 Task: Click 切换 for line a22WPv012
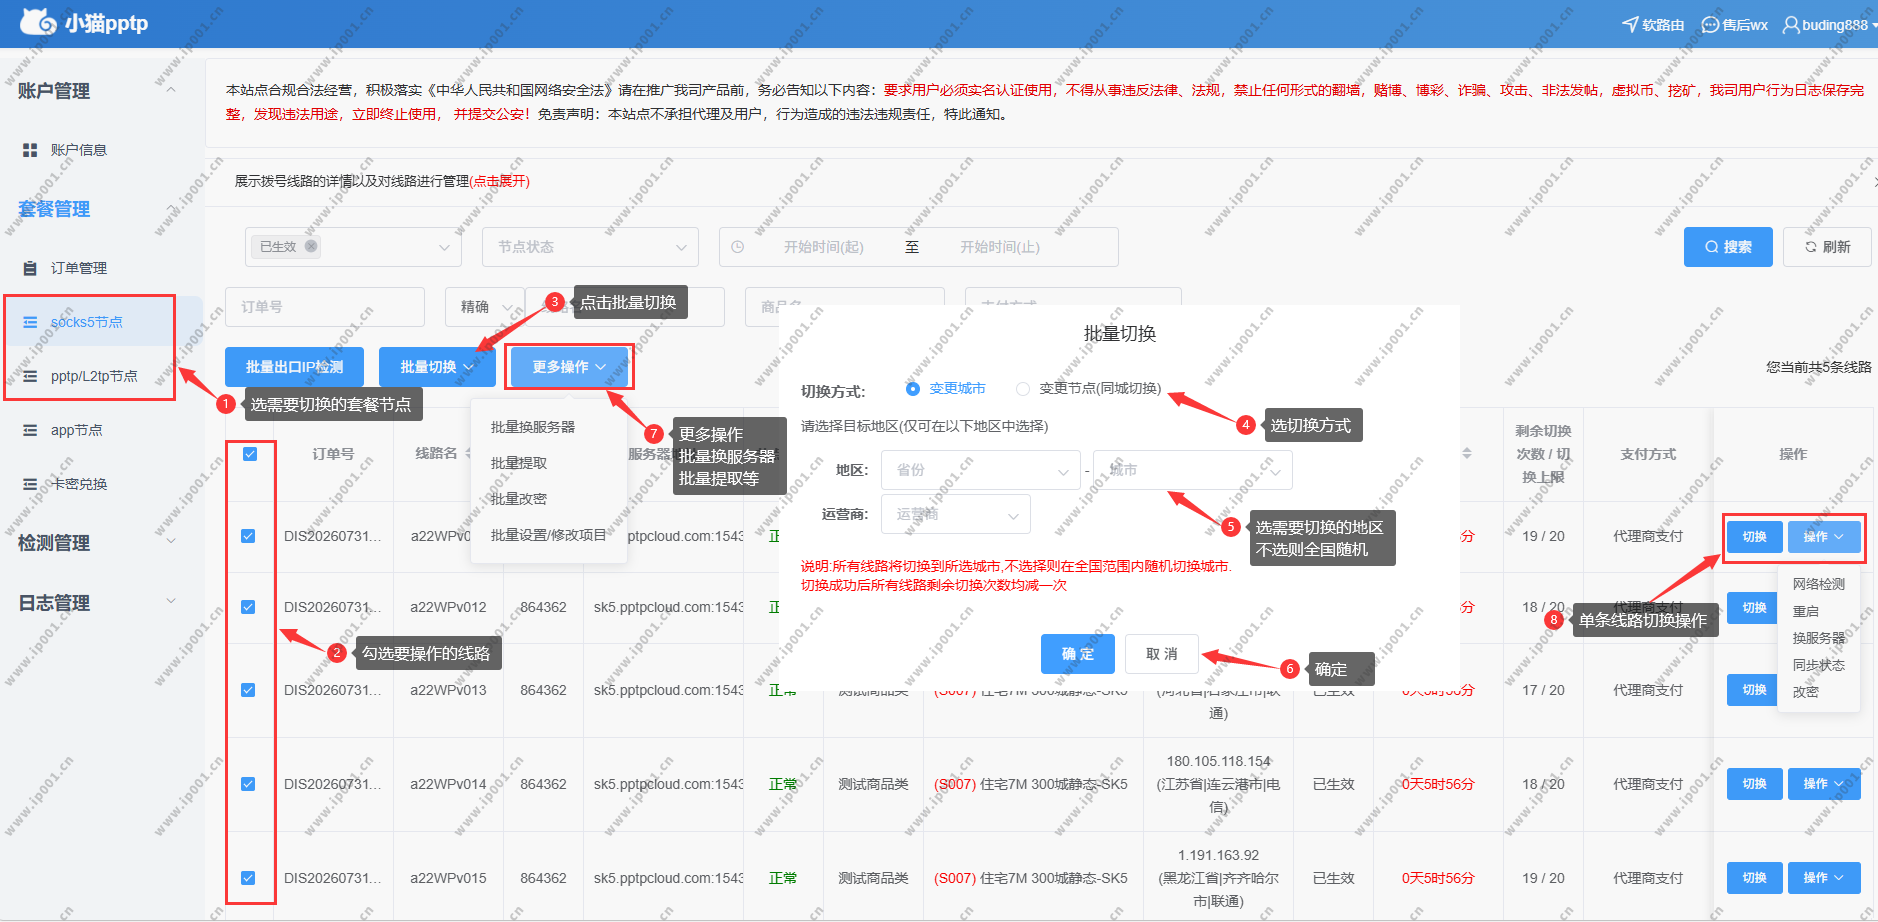pos(1754,607)
